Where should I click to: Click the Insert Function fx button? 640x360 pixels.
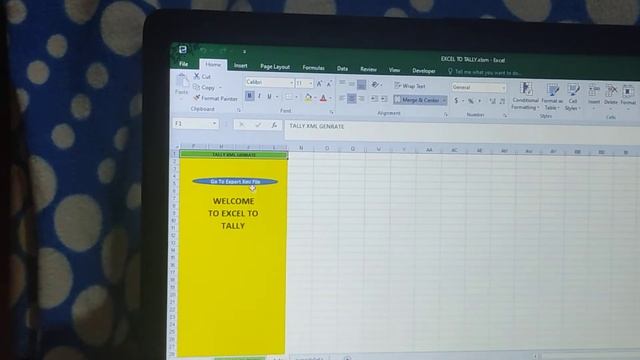pyautogui.click(x=274, y=125)
